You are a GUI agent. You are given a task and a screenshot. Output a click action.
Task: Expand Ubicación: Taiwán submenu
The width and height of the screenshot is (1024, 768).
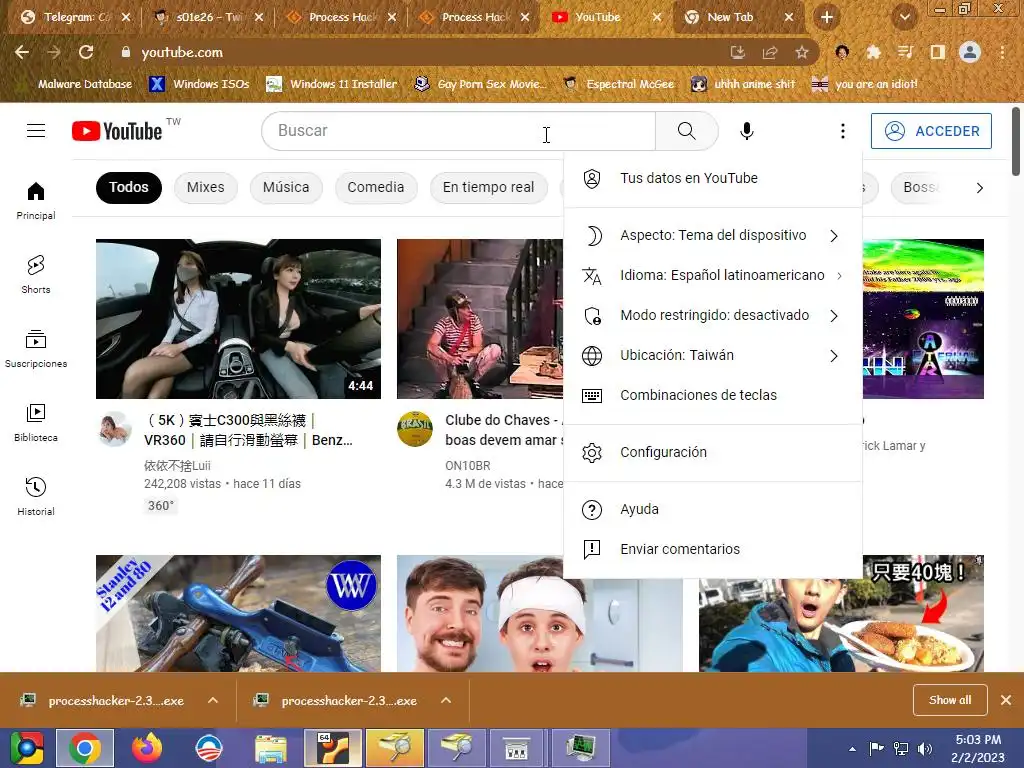[712, 355]
